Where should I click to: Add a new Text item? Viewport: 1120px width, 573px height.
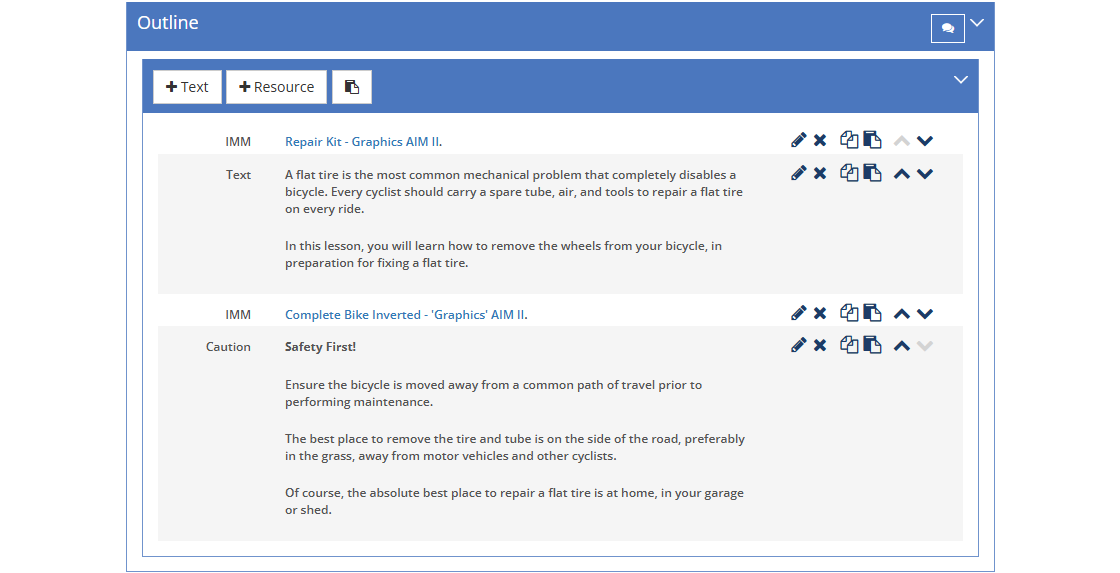187,87
